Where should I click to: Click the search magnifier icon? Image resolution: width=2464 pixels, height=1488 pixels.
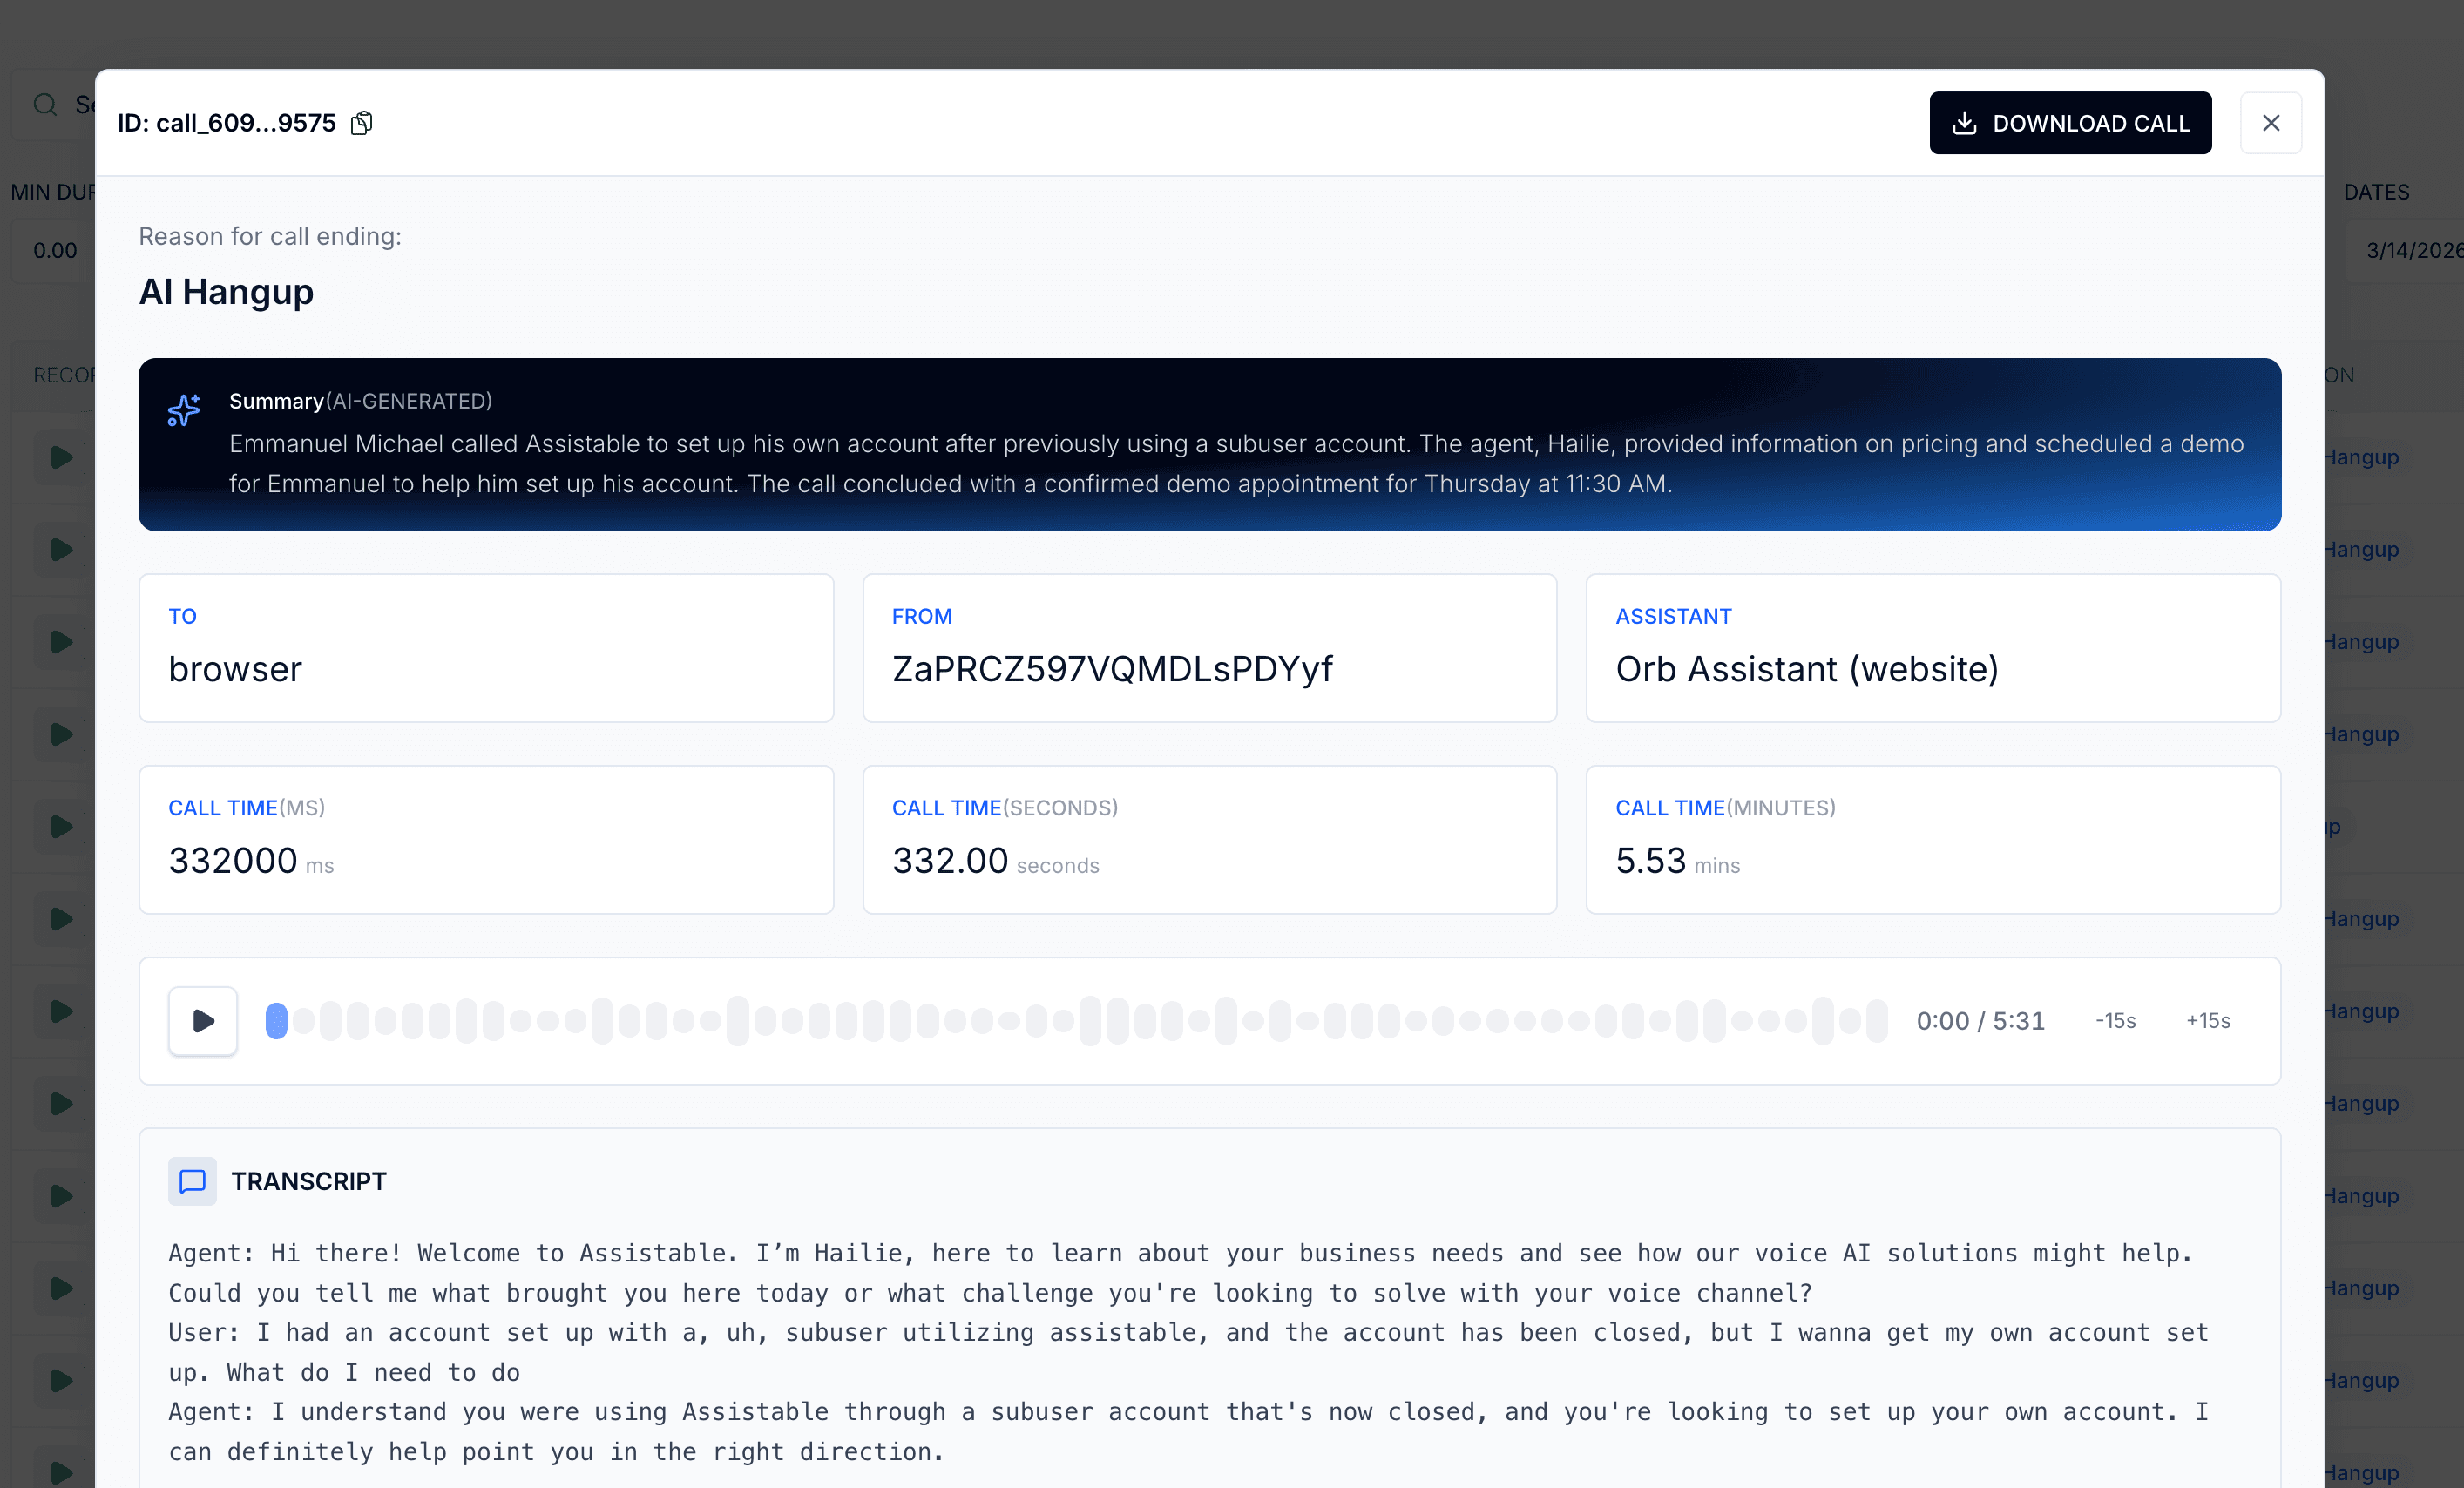45,104
